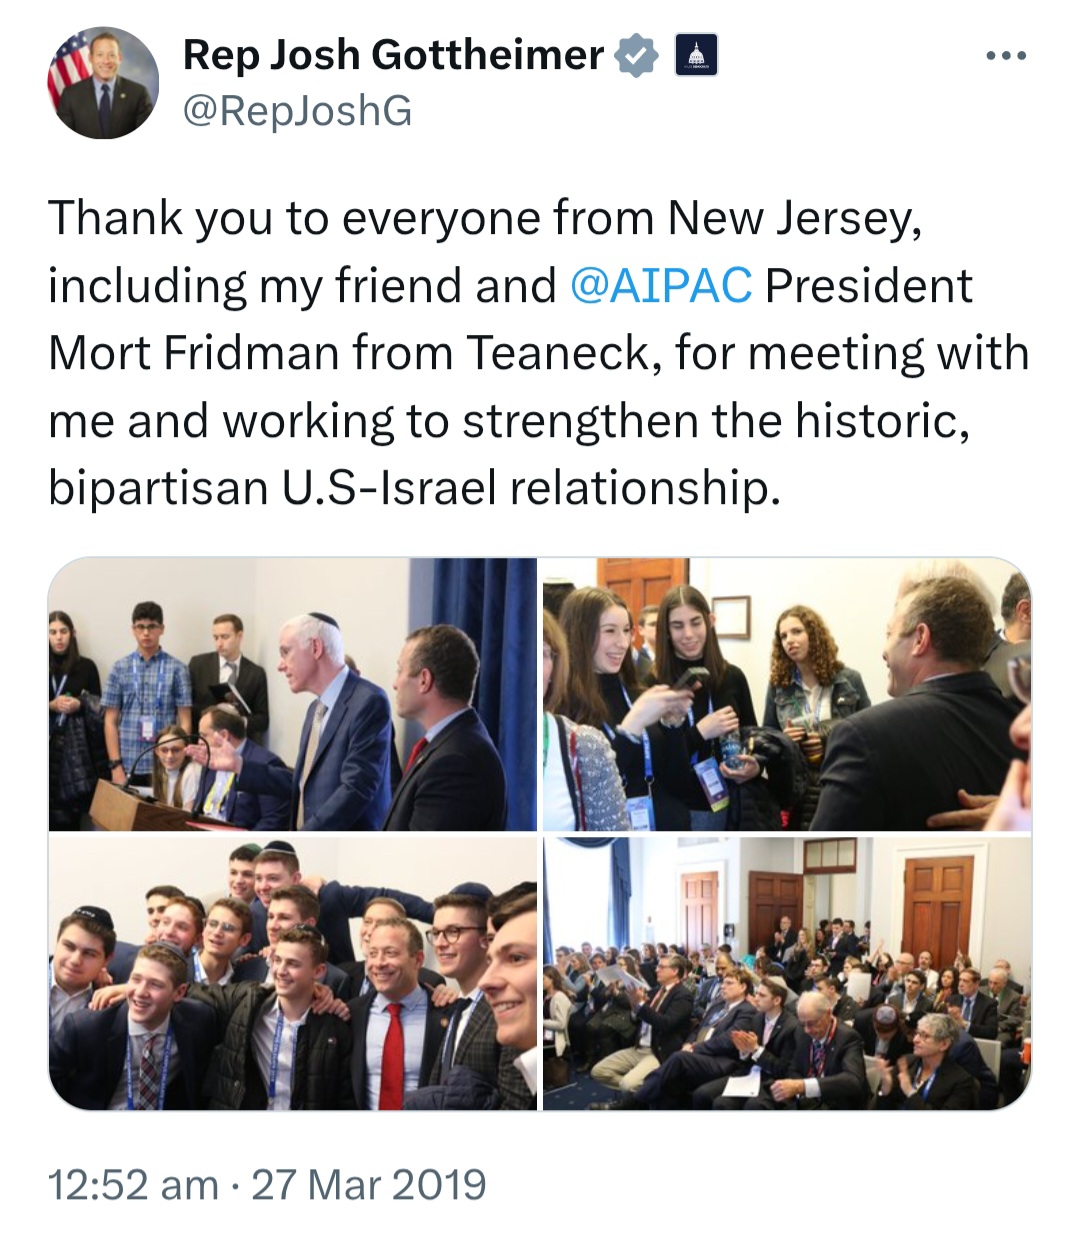Click the 12:52 am timestamp
1080x1236 pixels.
[x=133, y=1185]
